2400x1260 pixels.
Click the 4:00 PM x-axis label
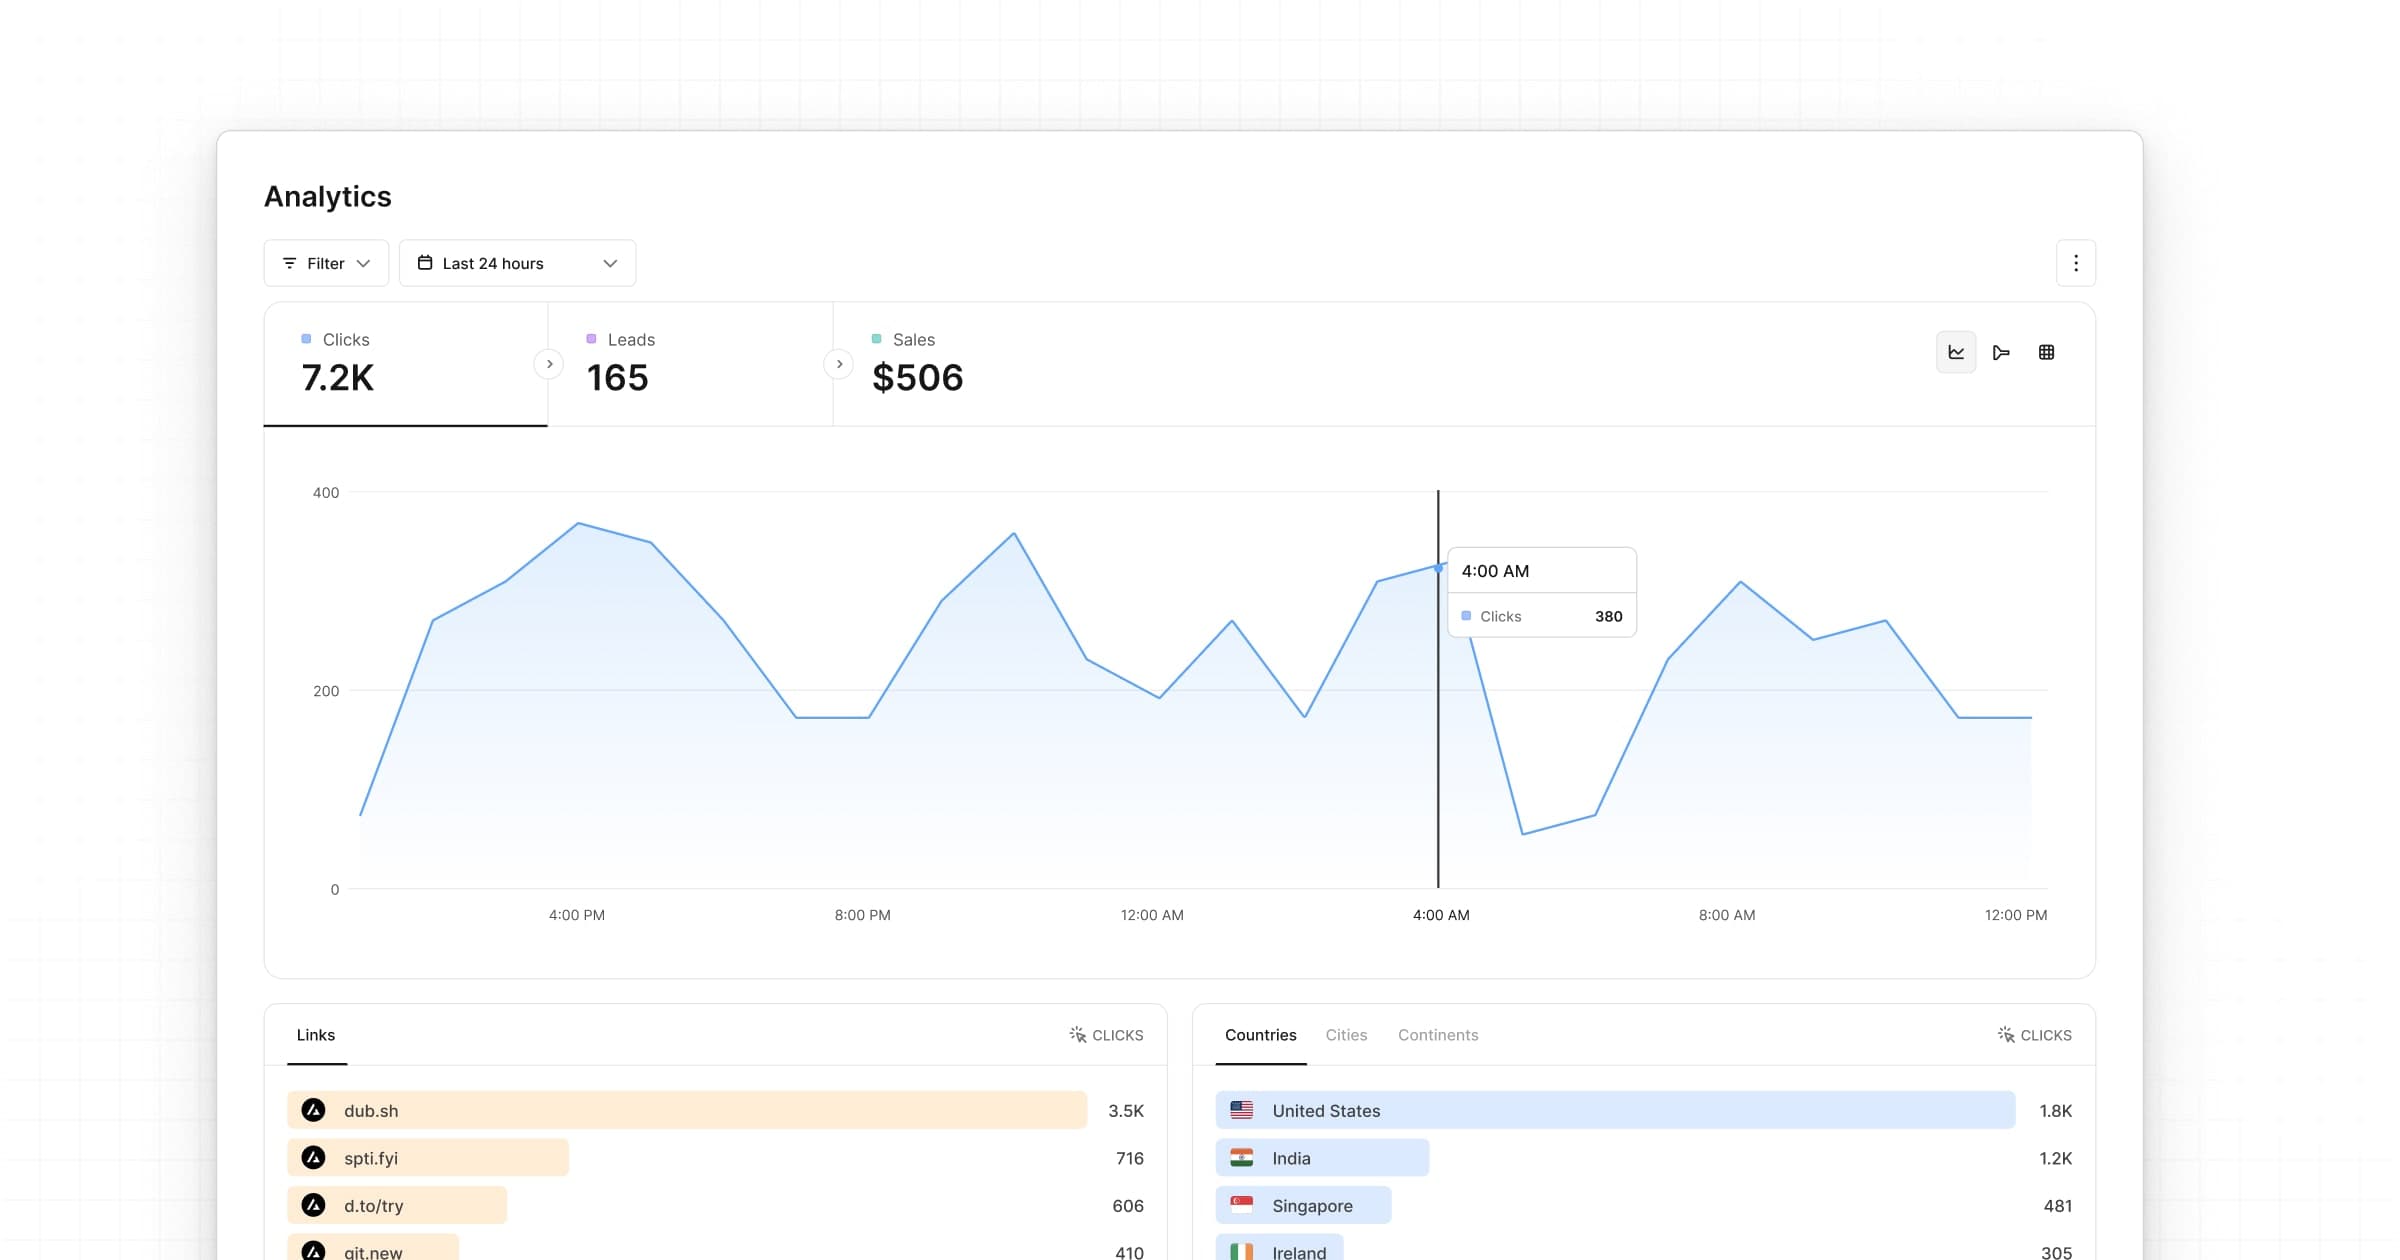pos(577,915)
